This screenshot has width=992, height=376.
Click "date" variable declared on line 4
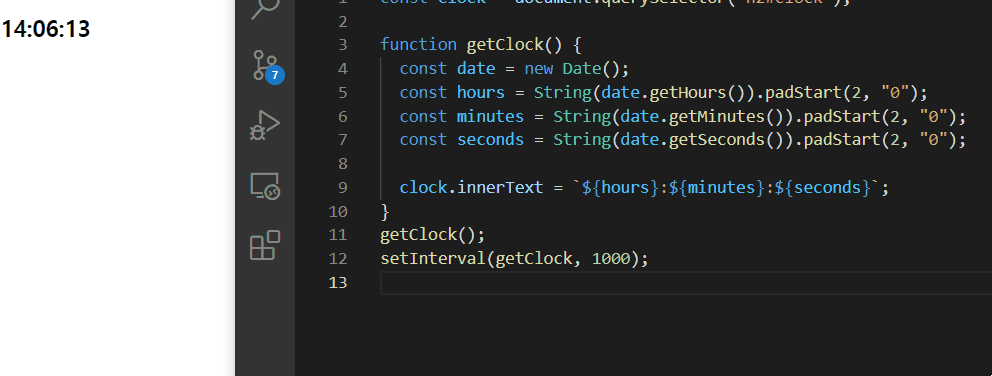[x=476, y=68]
